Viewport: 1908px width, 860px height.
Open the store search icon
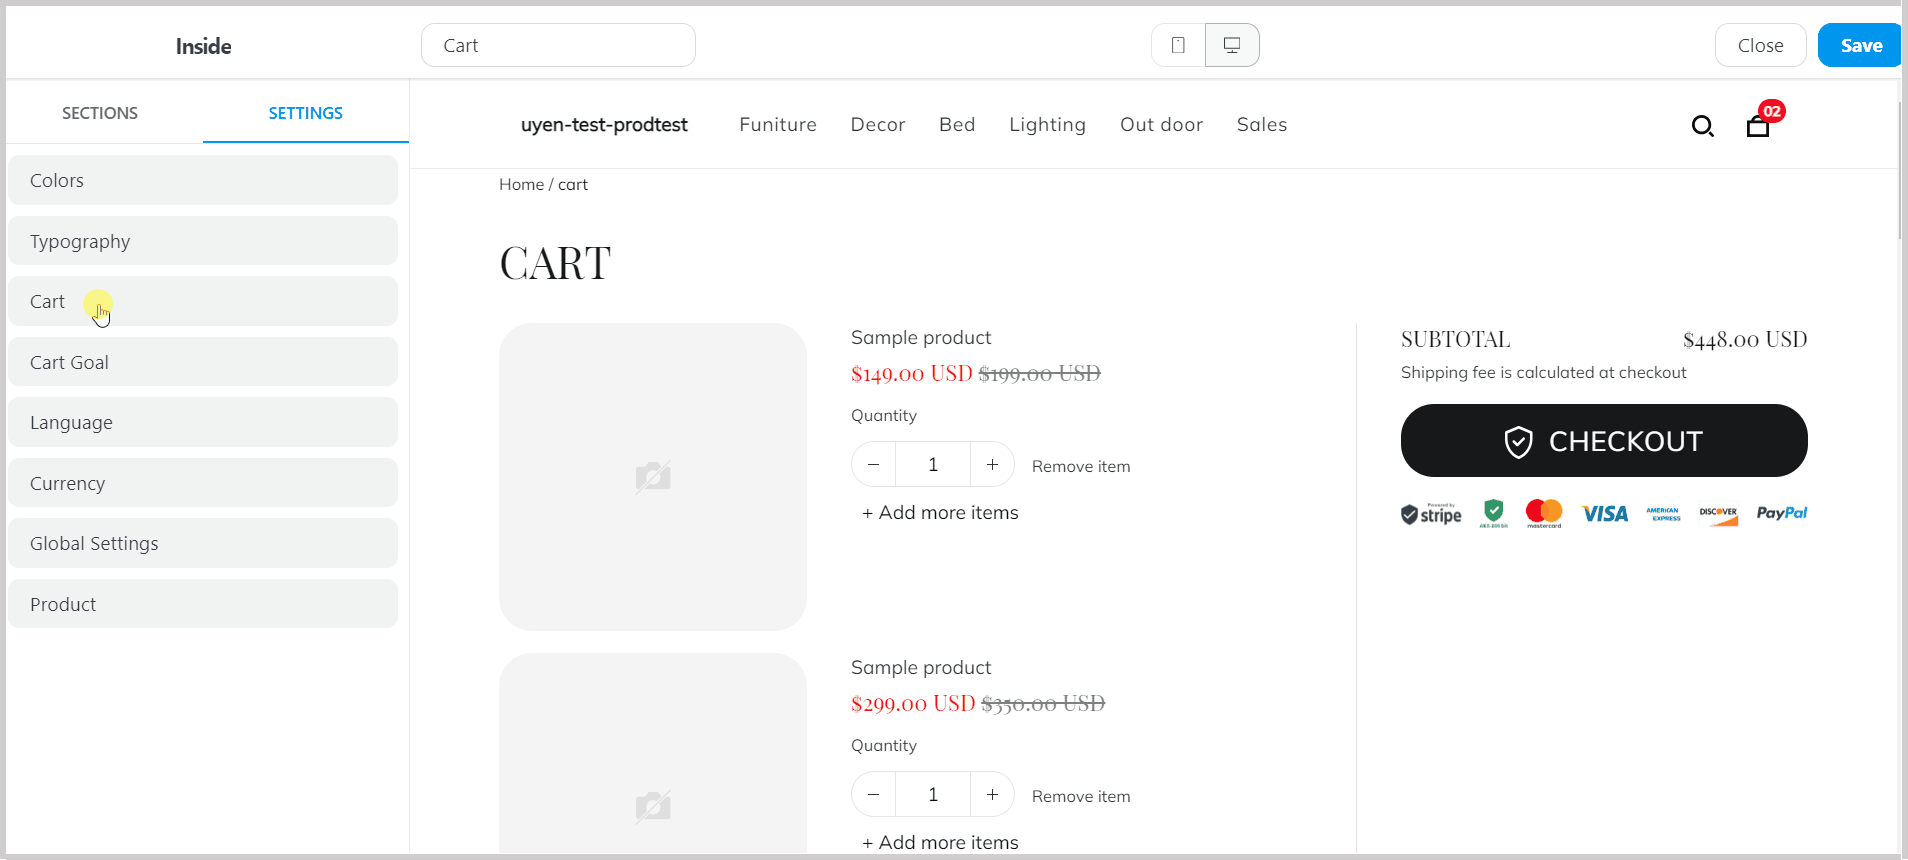pos(1702,126)
